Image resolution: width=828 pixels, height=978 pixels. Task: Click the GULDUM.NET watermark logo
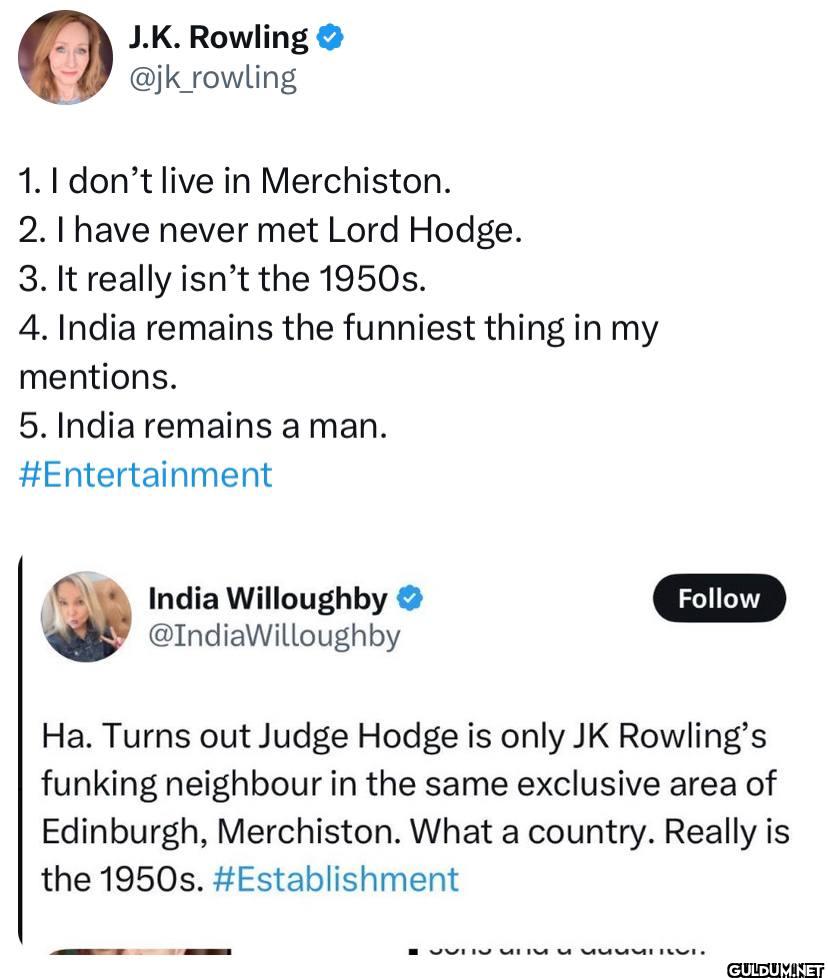(x=774, y=968)
